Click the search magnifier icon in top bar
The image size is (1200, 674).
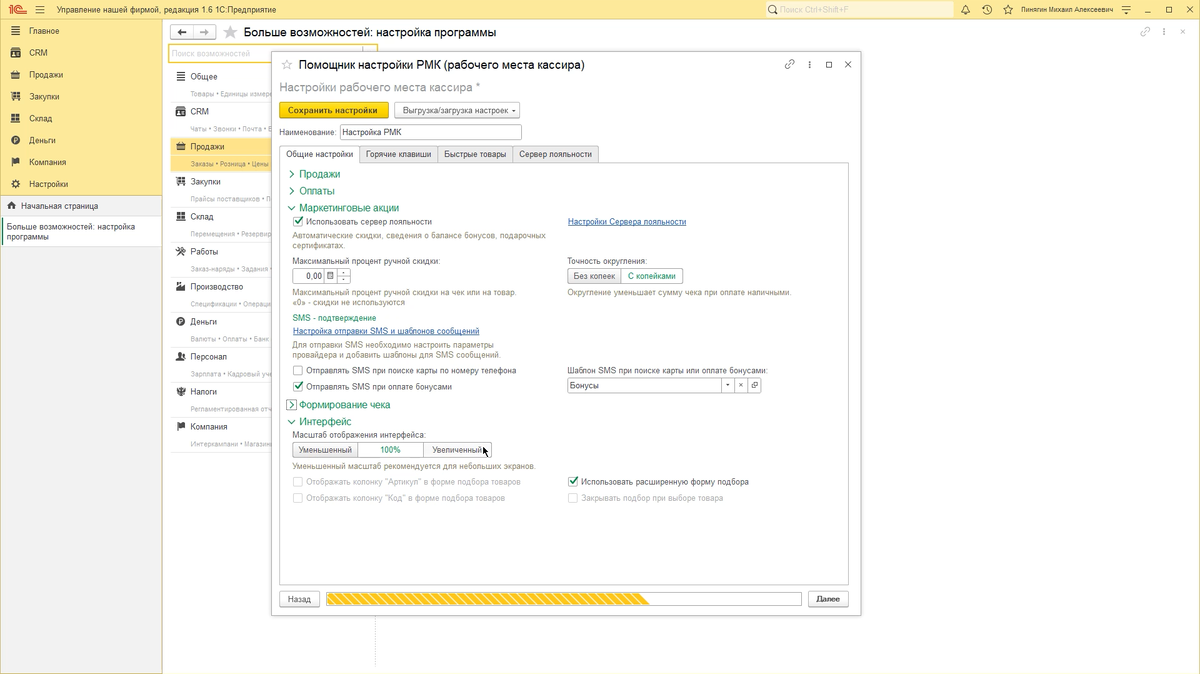773,10
